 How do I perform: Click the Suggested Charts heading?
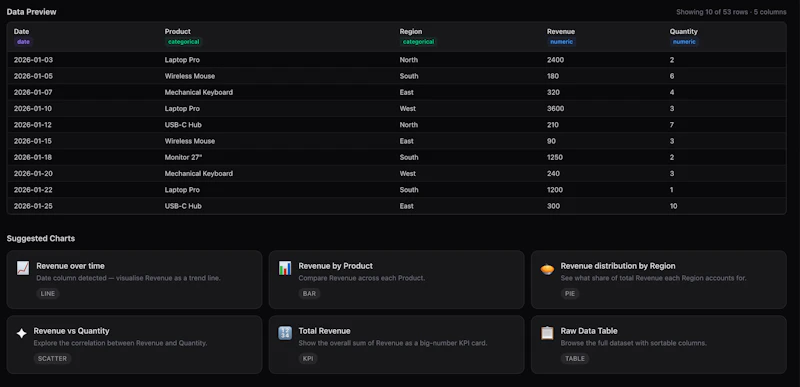point(41,239)
